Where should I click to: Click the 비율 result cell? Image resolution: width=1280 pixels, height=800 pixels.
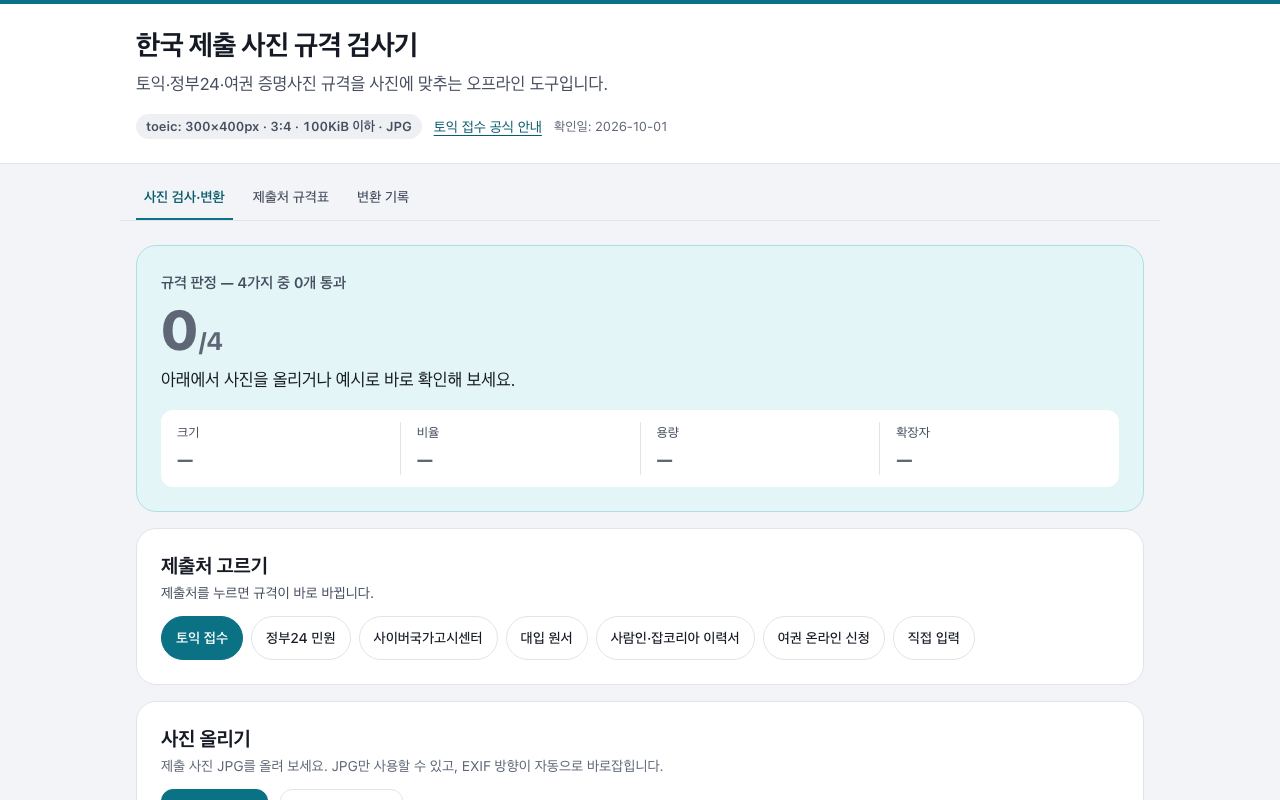(x=520, y=448)
